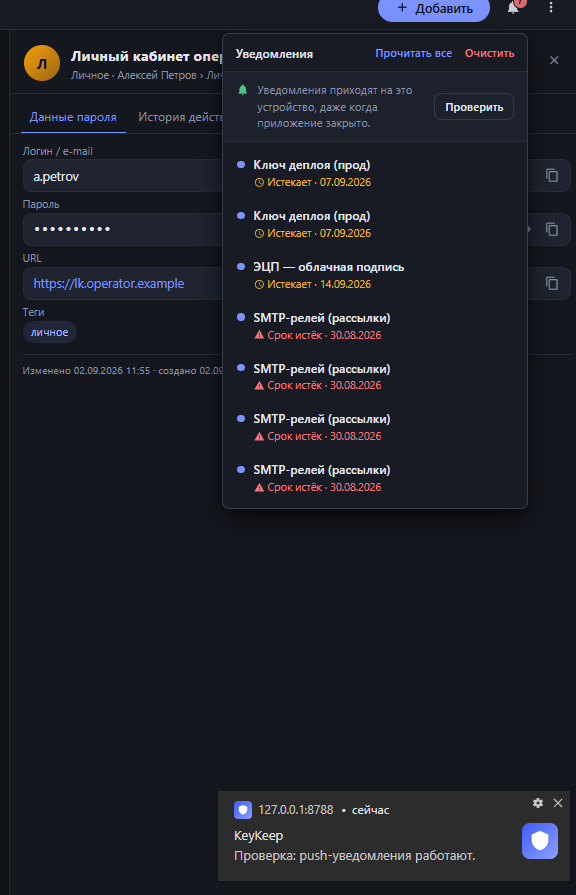
Task: Select the личное tag chip
Action: click(x=50, y=332)
